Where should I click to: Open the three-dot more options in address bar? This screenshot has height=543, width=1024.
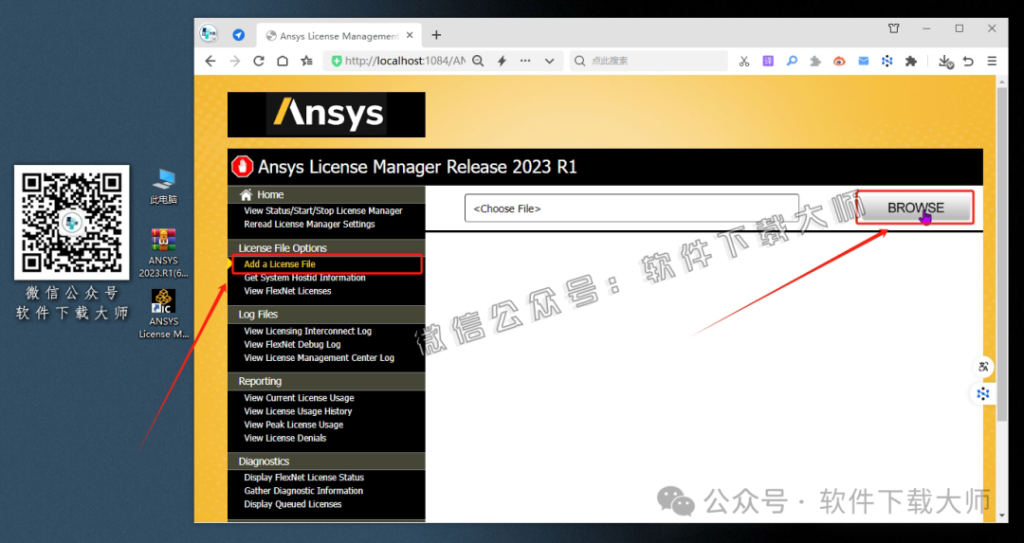coord(525,61)
